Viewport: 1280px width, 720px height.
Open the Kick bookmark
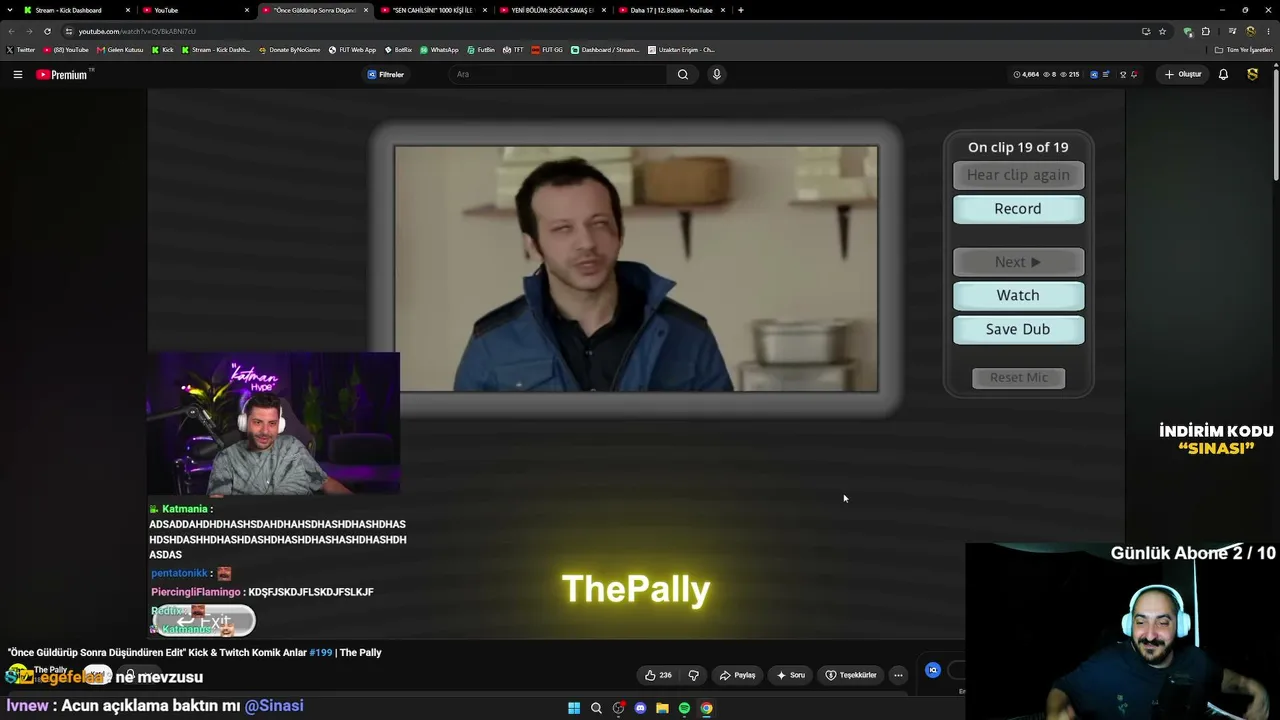click(x=163, y=49)
